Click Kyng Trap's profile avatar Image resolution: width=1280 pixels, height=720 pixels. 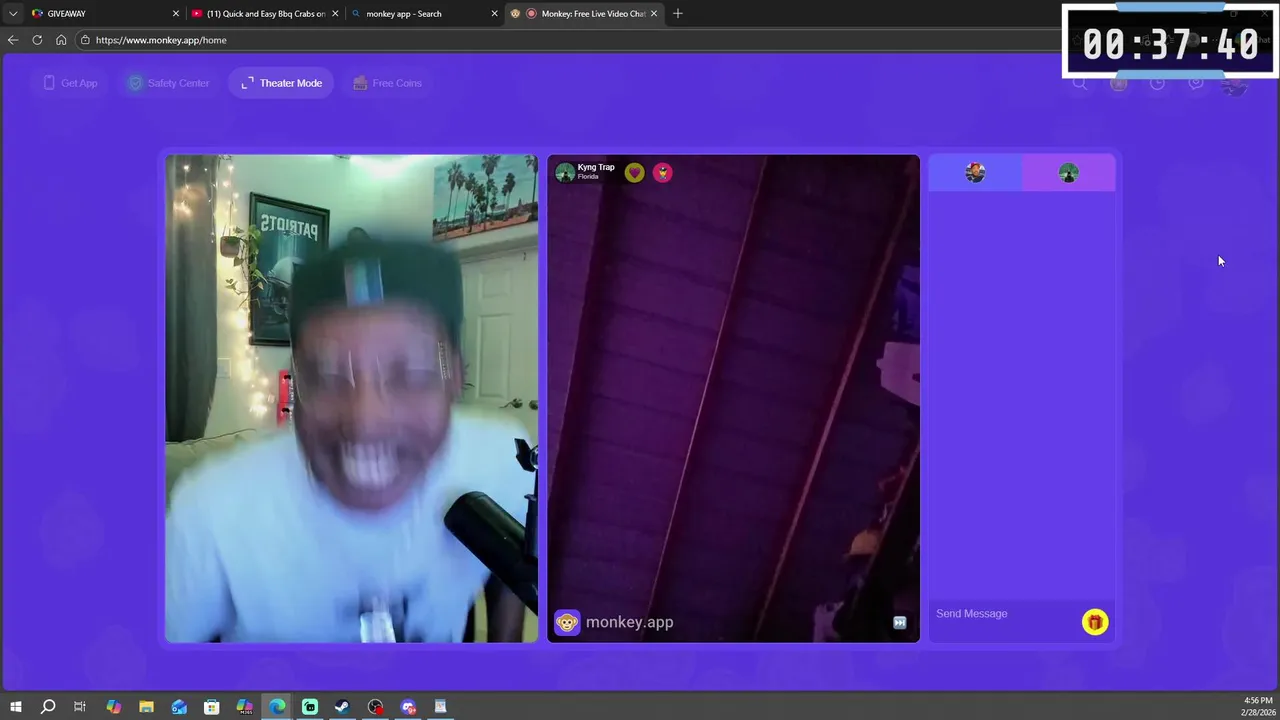click(565, 173)
